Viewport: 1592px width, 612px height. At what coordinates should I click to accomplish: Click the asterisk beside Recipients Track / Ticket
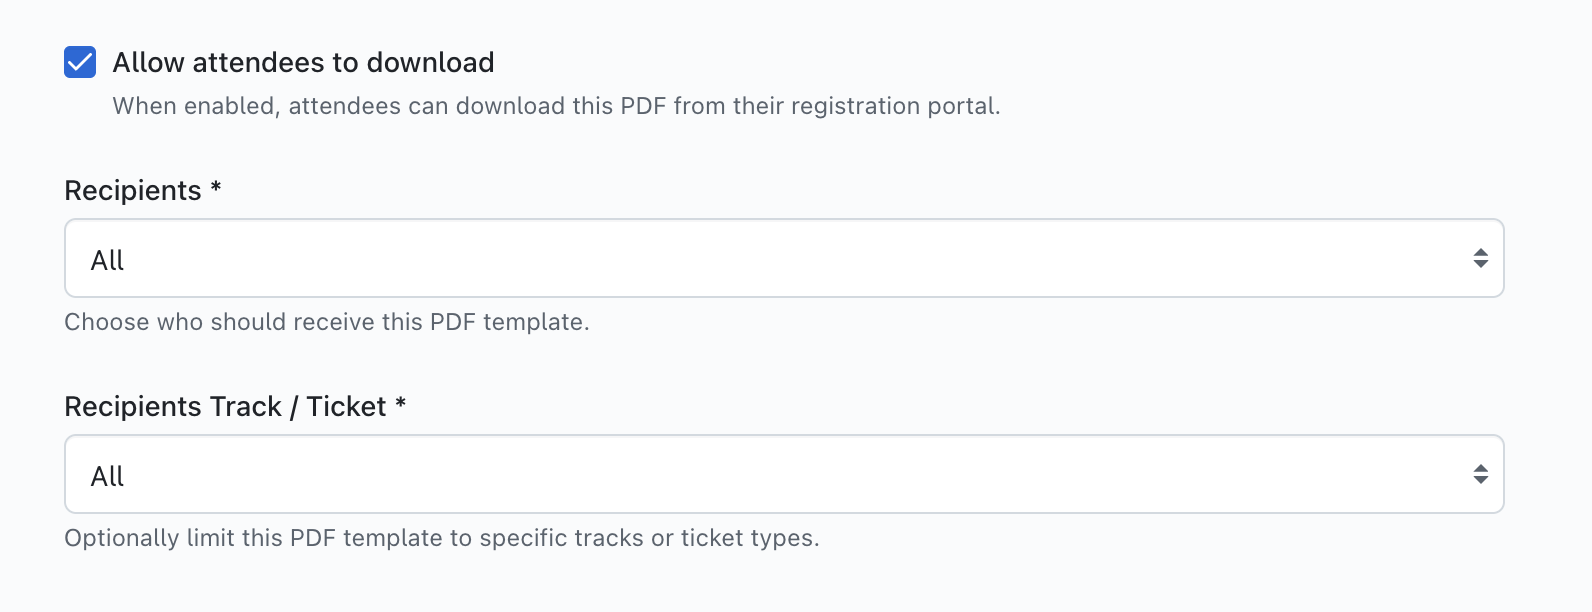(x=400, y=404)
